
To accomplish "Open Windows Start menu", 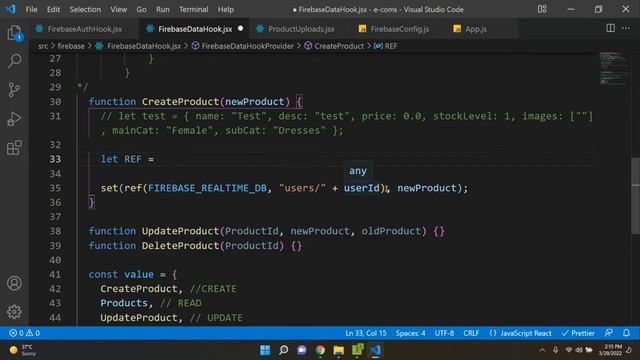I will [x=265, y=350].
